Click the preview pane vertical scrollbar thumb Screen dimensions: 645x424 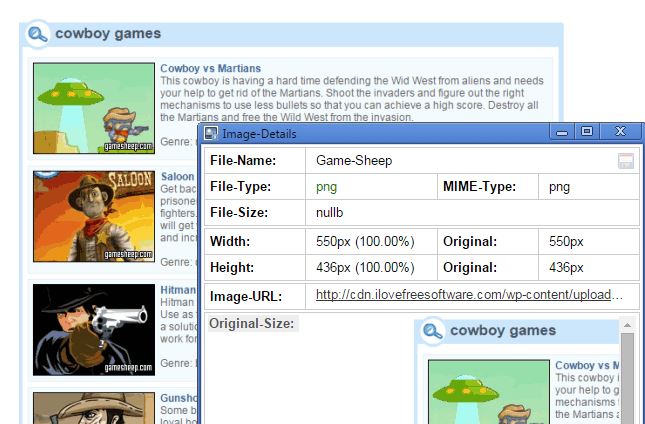tap(627, 378)
